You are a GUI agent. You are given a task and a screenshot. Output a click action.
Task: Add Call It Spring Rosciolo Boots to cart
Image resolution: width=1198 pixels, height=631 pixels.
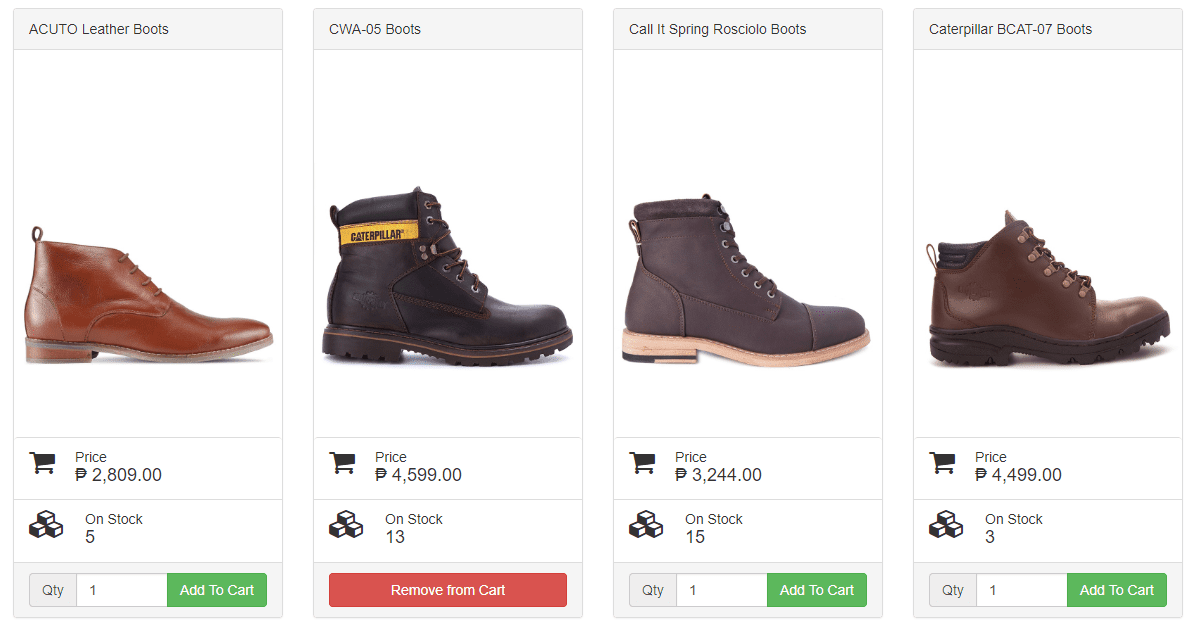(x=816, y=590)
